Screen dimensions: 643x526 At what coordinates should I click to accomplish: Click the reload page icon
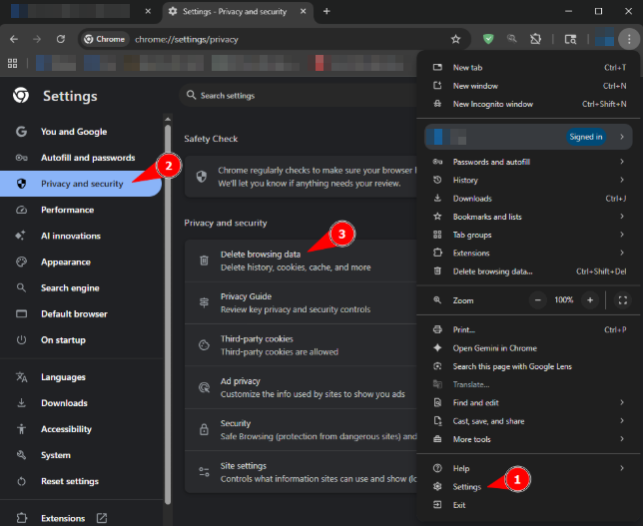pyautogui.click(x=61, y=39)
